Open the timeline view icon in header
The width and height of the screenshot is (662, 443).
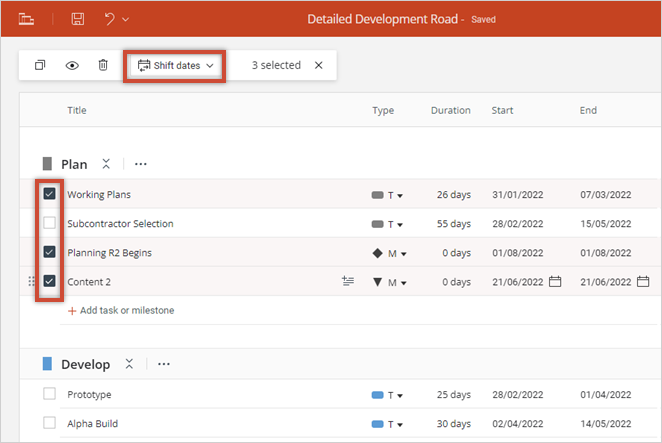26,19
